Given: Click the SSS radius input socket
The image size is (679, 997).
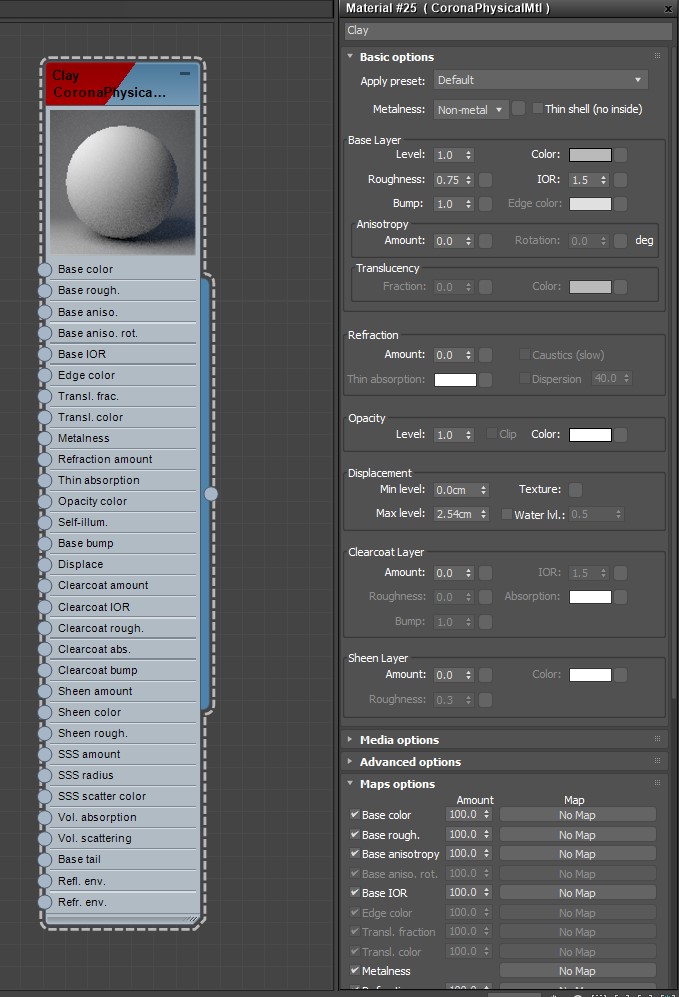Looking at the screenshot, I should click(45, 775).
